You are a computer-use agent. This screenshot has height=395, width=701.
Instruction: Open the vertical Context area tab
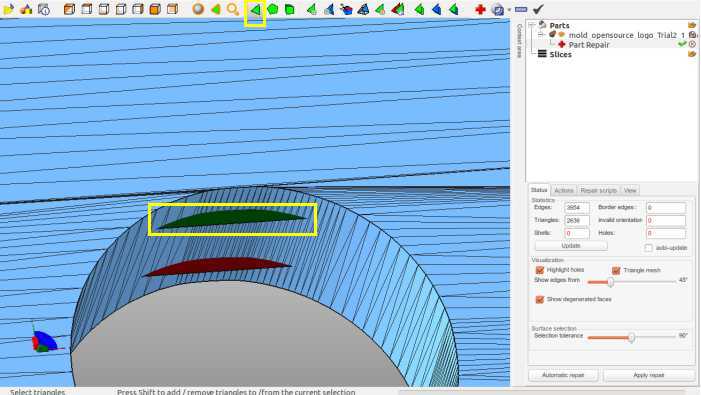(519, 40)
